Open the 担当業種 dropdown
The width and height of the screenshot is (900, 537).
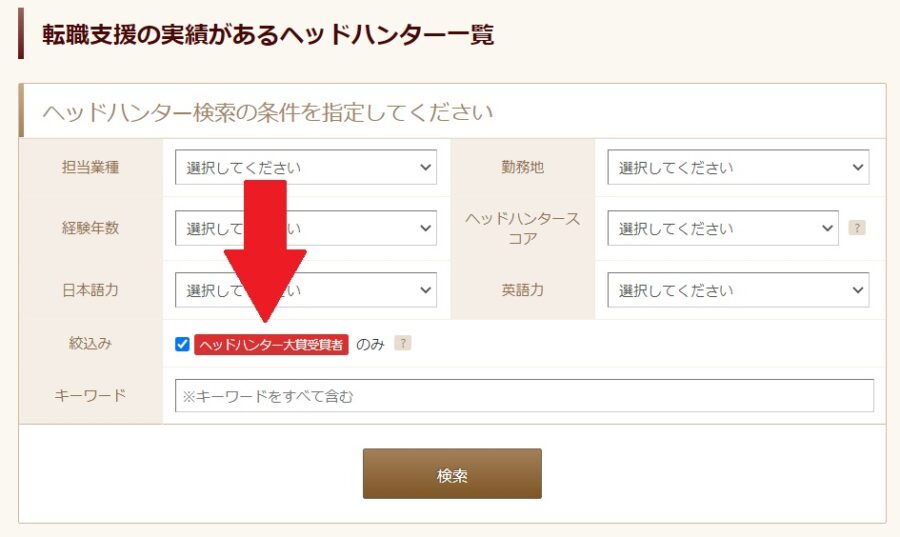[305, 168]
